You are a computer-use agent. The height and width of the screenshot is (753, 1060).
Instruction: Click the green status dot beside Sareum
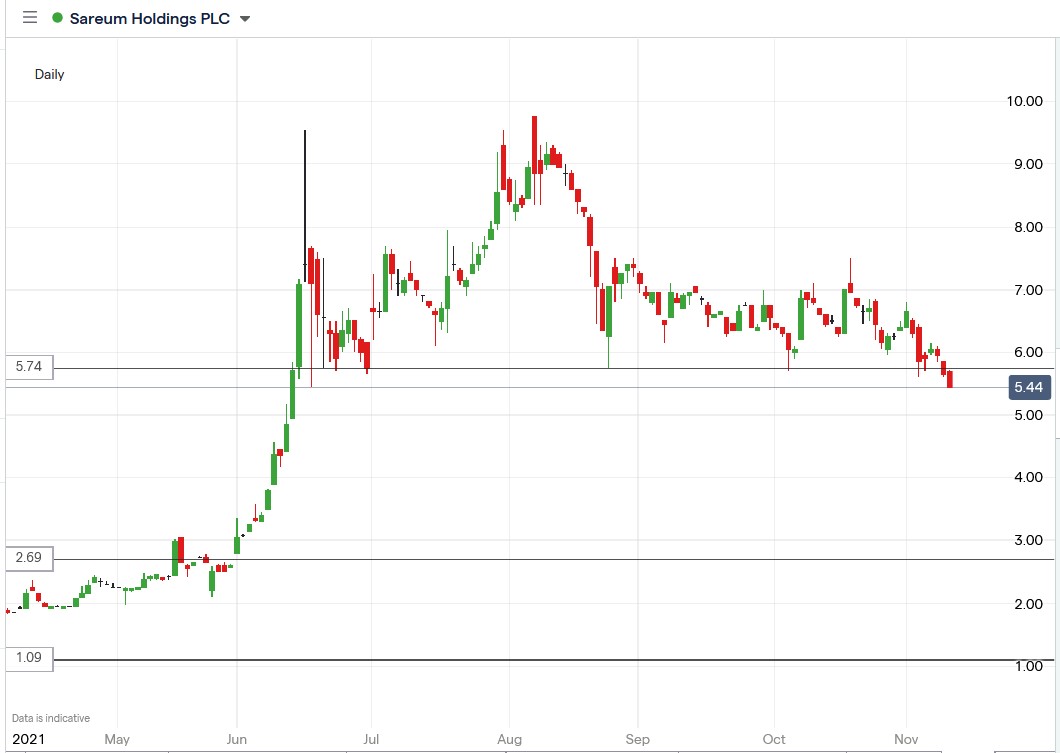[x=57, y=18]
